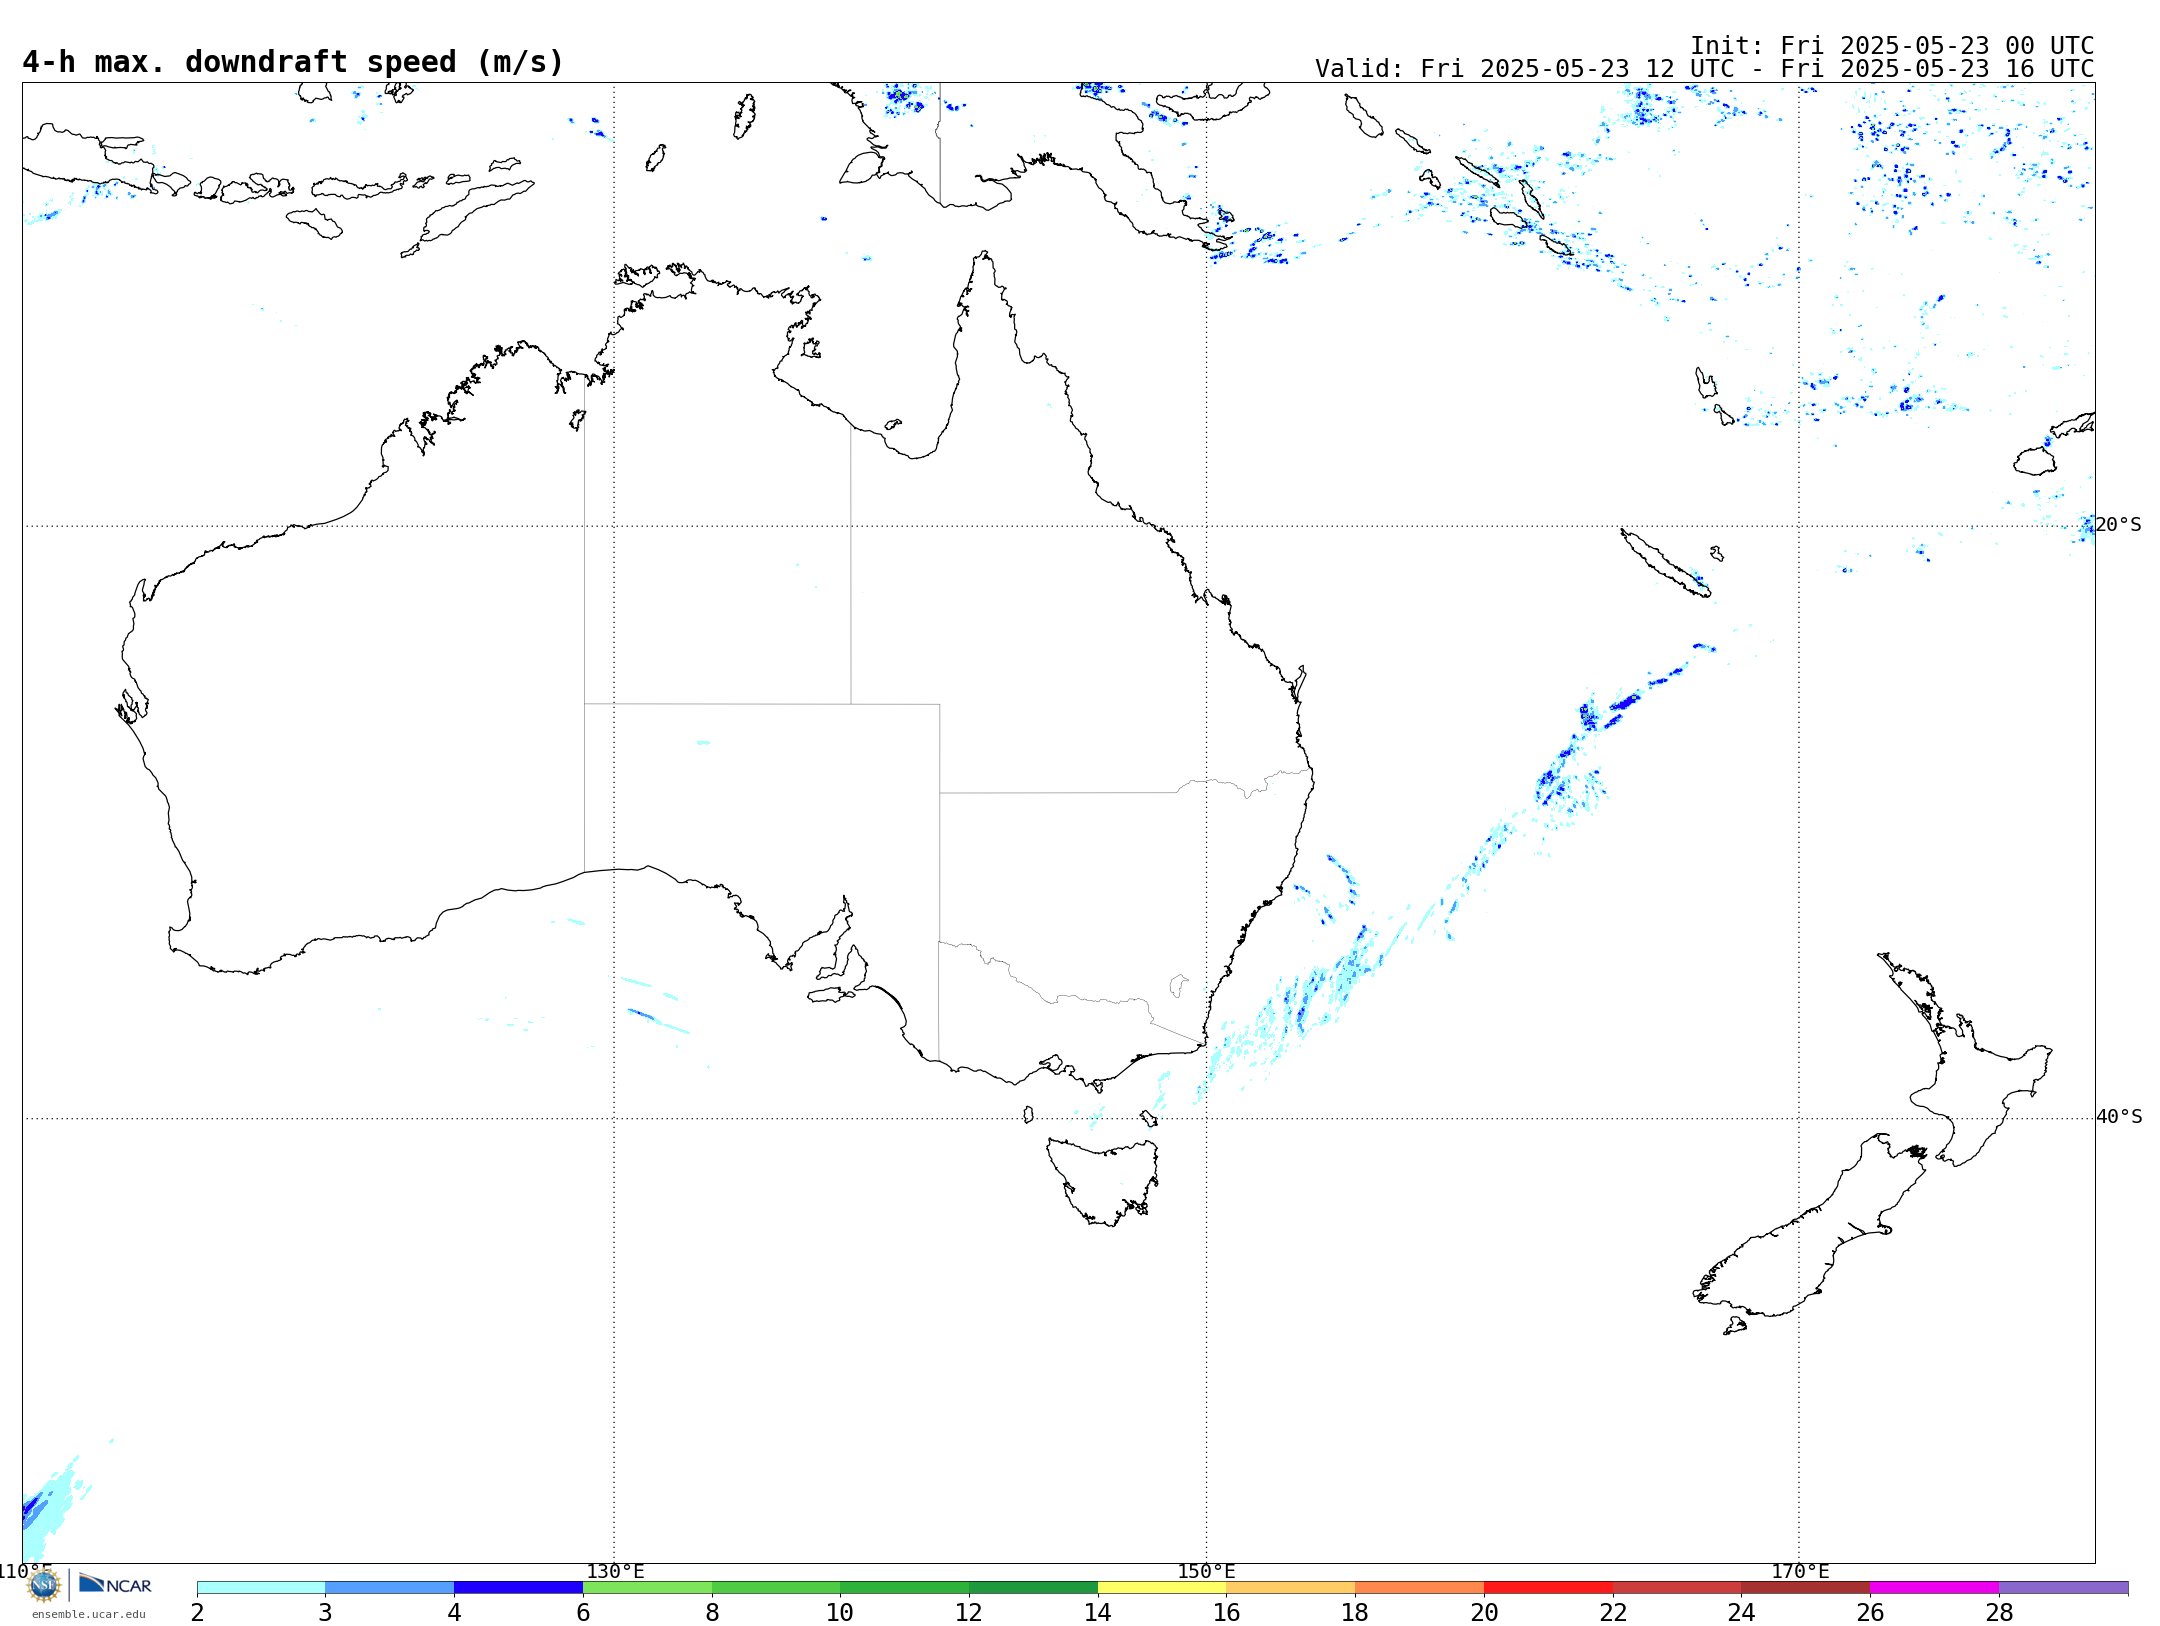Click the 170°E longitude label
Screen dimensions: 2160x1626
[1800, 1572]
